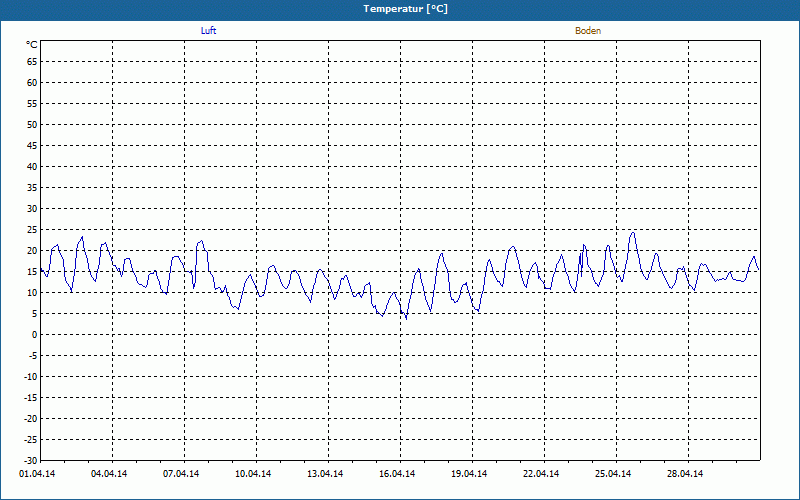This screenshot has height=500, width=800.
Task: Click the 20 value on y-axis
Action: coord(32,251)
